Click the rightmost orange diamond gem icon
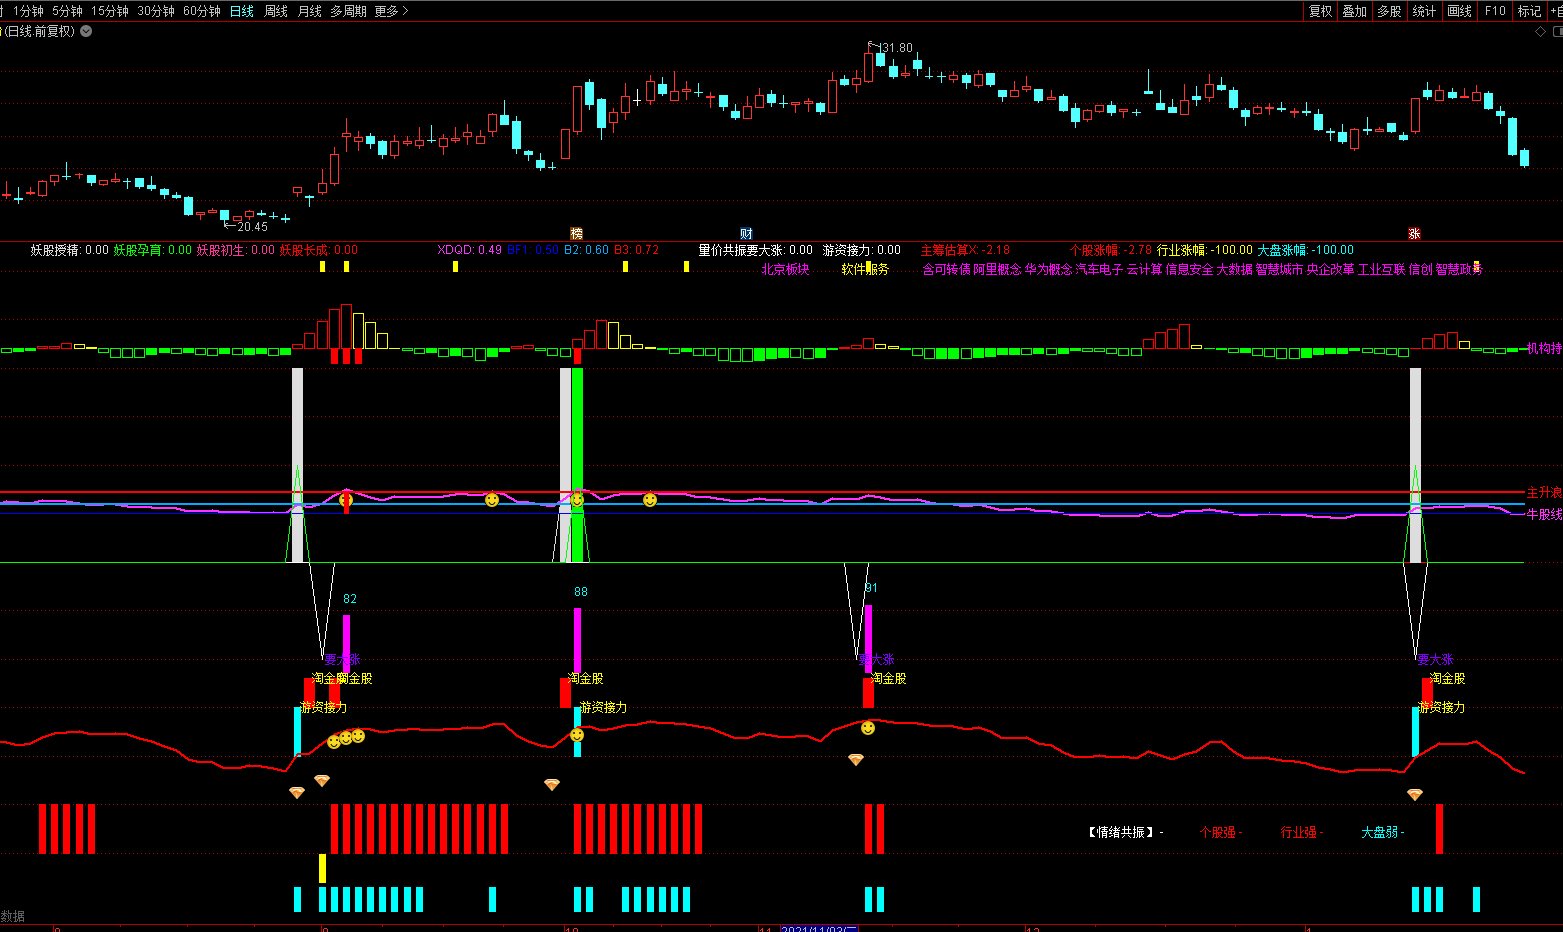Image resolution: width=1563 pixels, height=932 pixels. click(1414, 795)
